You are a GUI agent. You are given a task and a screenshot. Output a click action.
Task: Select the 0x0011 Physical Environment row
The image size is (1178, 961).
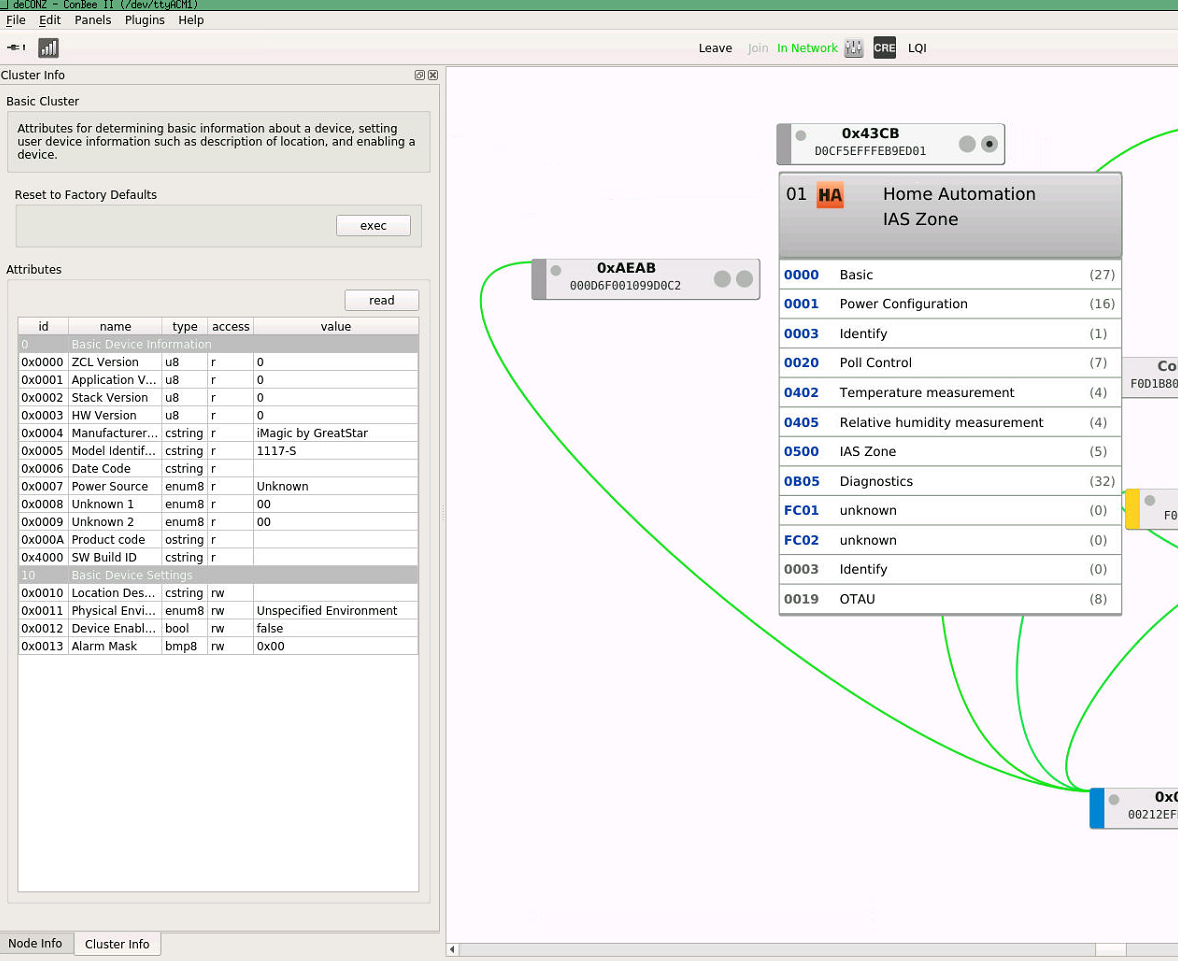pyautogui.click(x=219, y=611)
